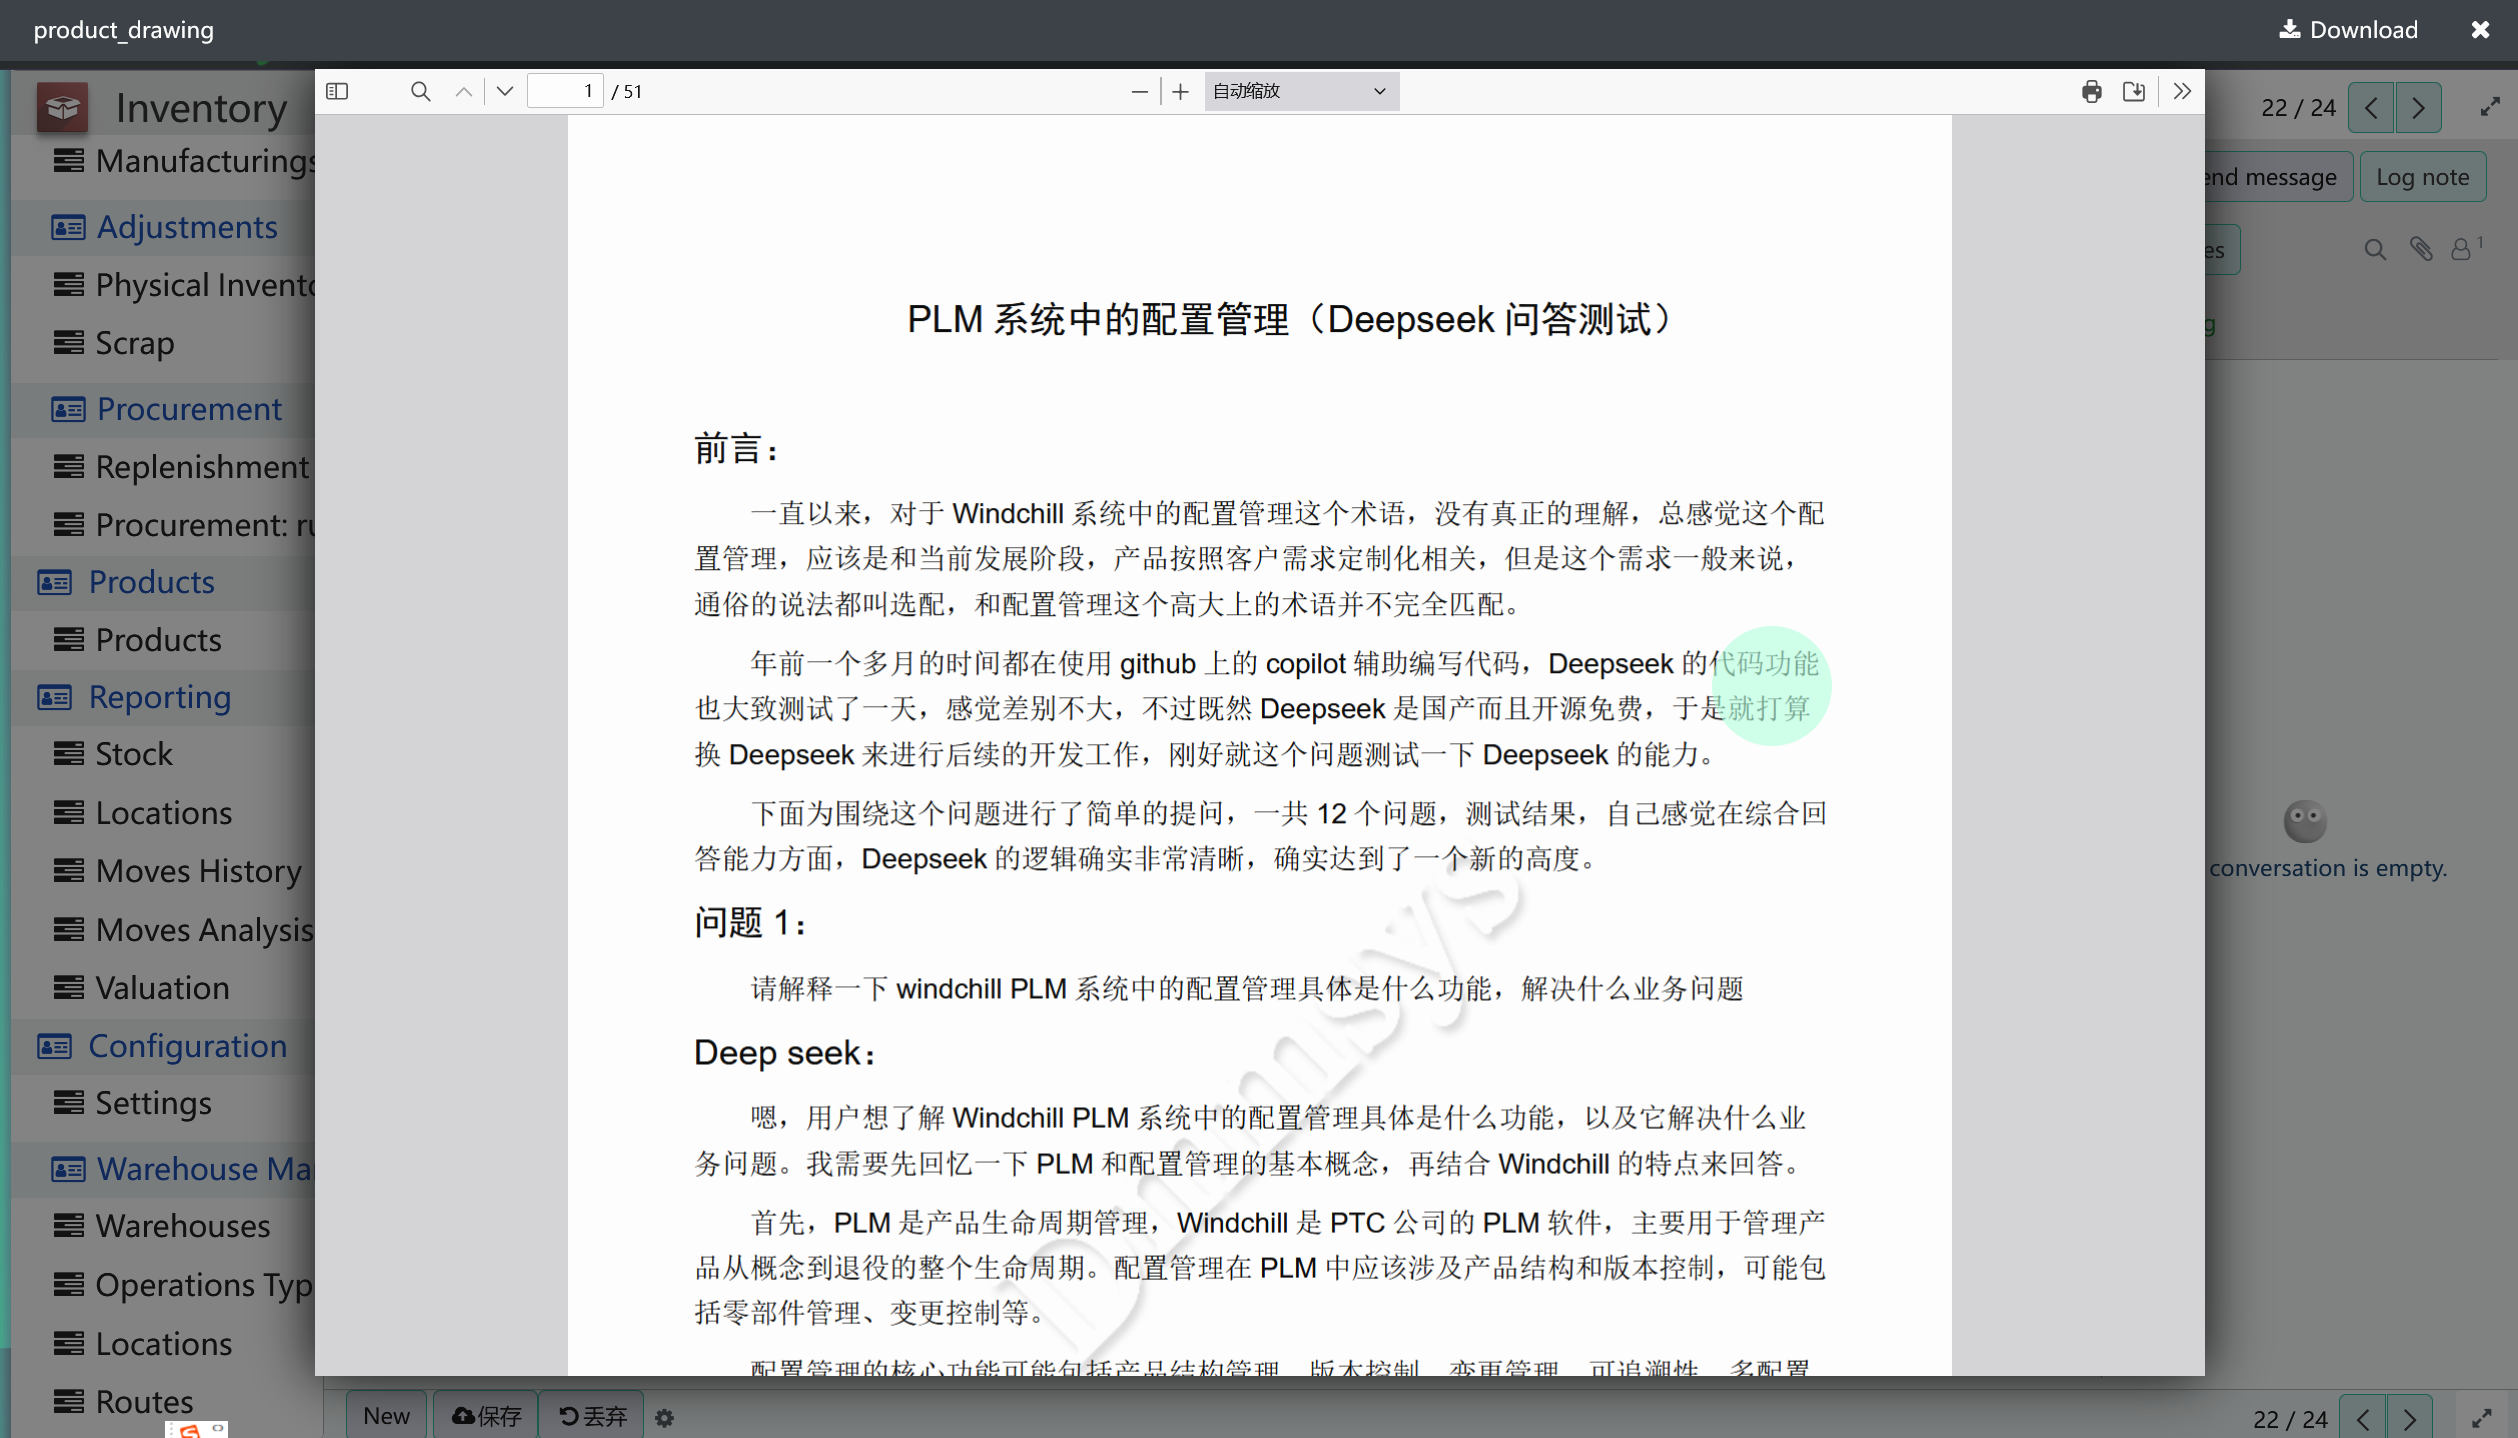2518x1438 pixels.
Task: Open the find-in-document search icon
Action: tap(421, 91)
